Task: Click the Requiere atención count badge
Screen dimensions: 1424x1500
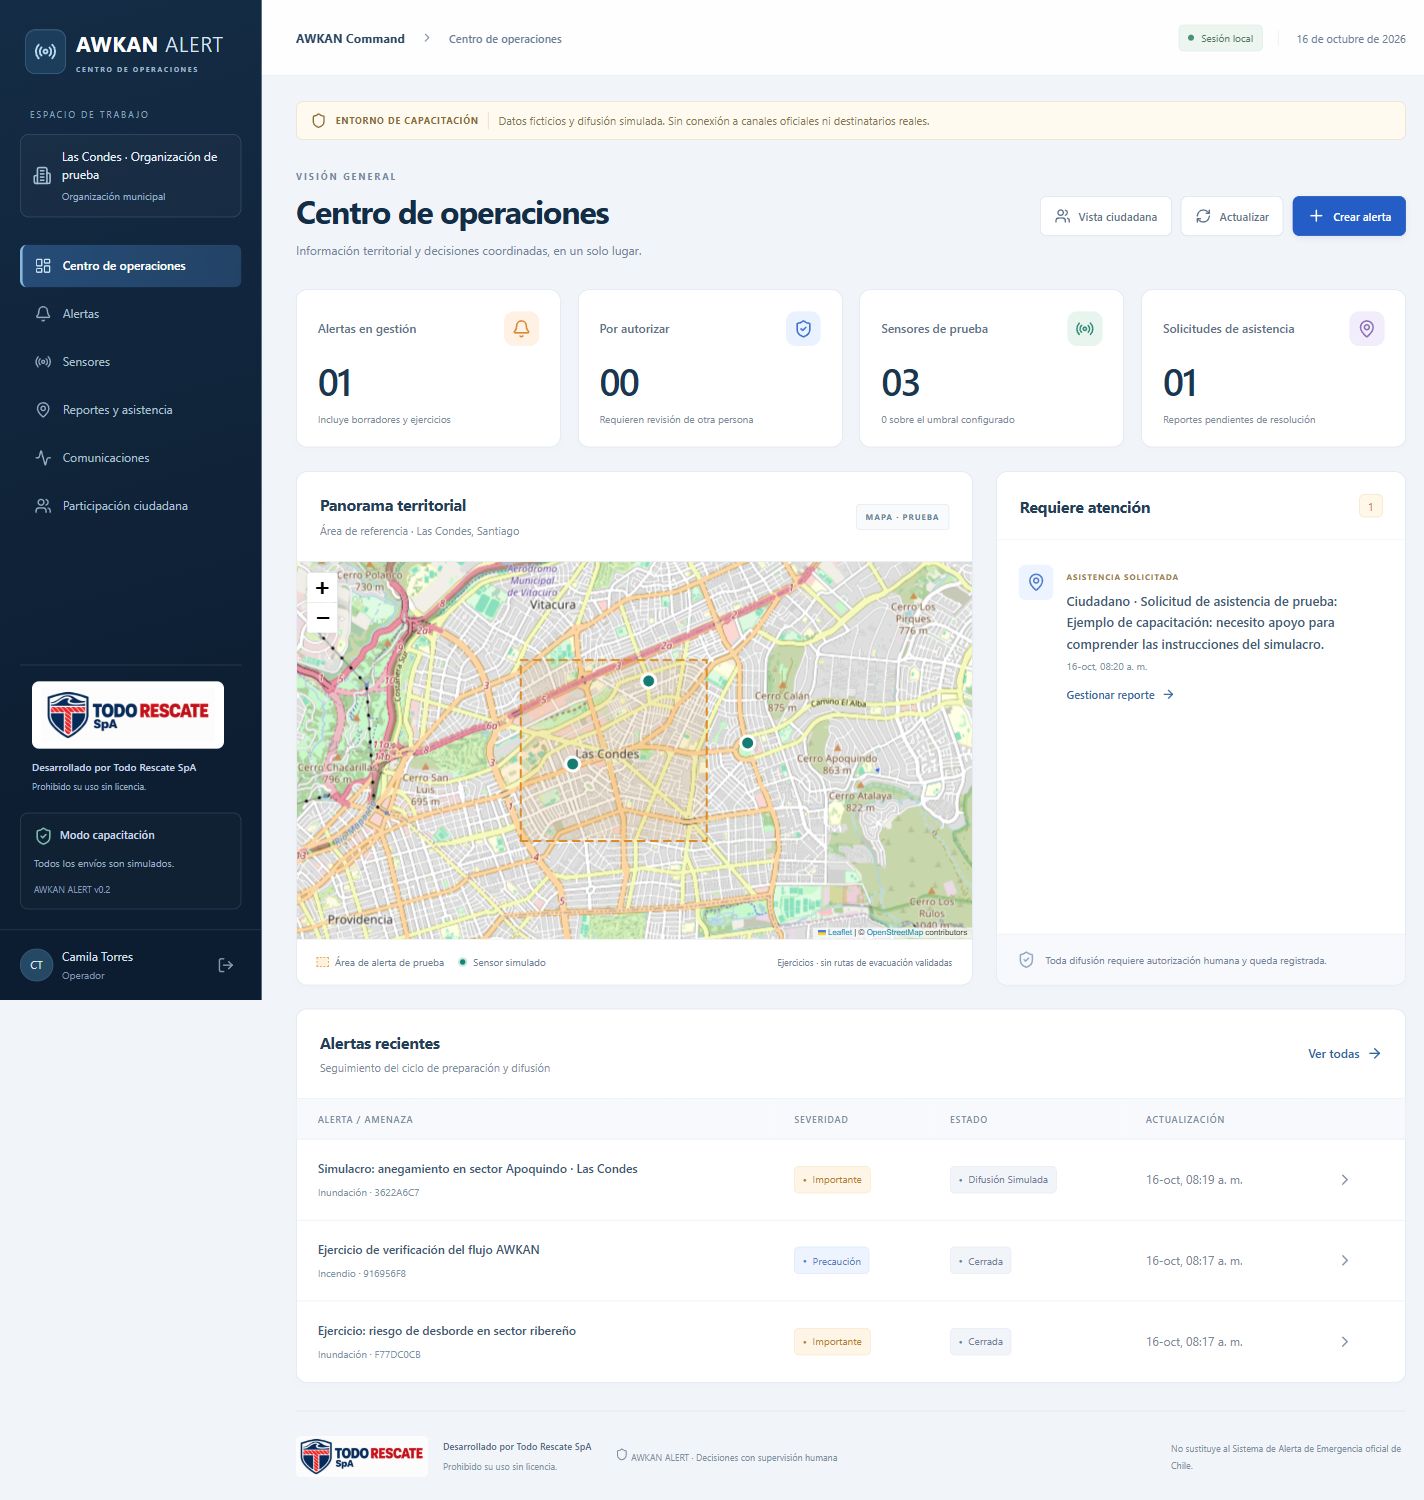Action: pyautogui.click(x=1371, y=506)
